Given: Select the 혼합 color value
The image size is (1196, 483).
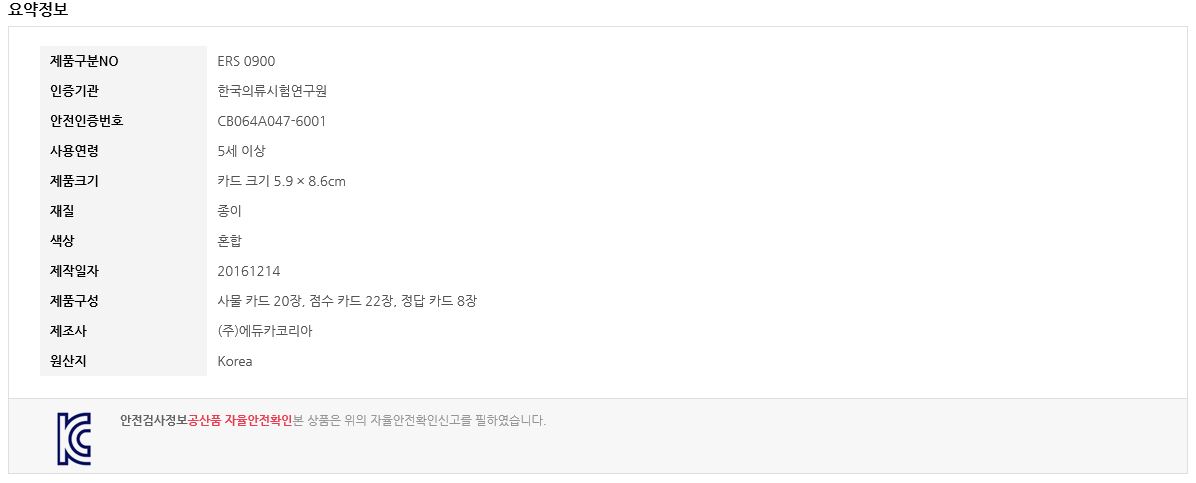Looking at the screenshot, I should point(230,241).
